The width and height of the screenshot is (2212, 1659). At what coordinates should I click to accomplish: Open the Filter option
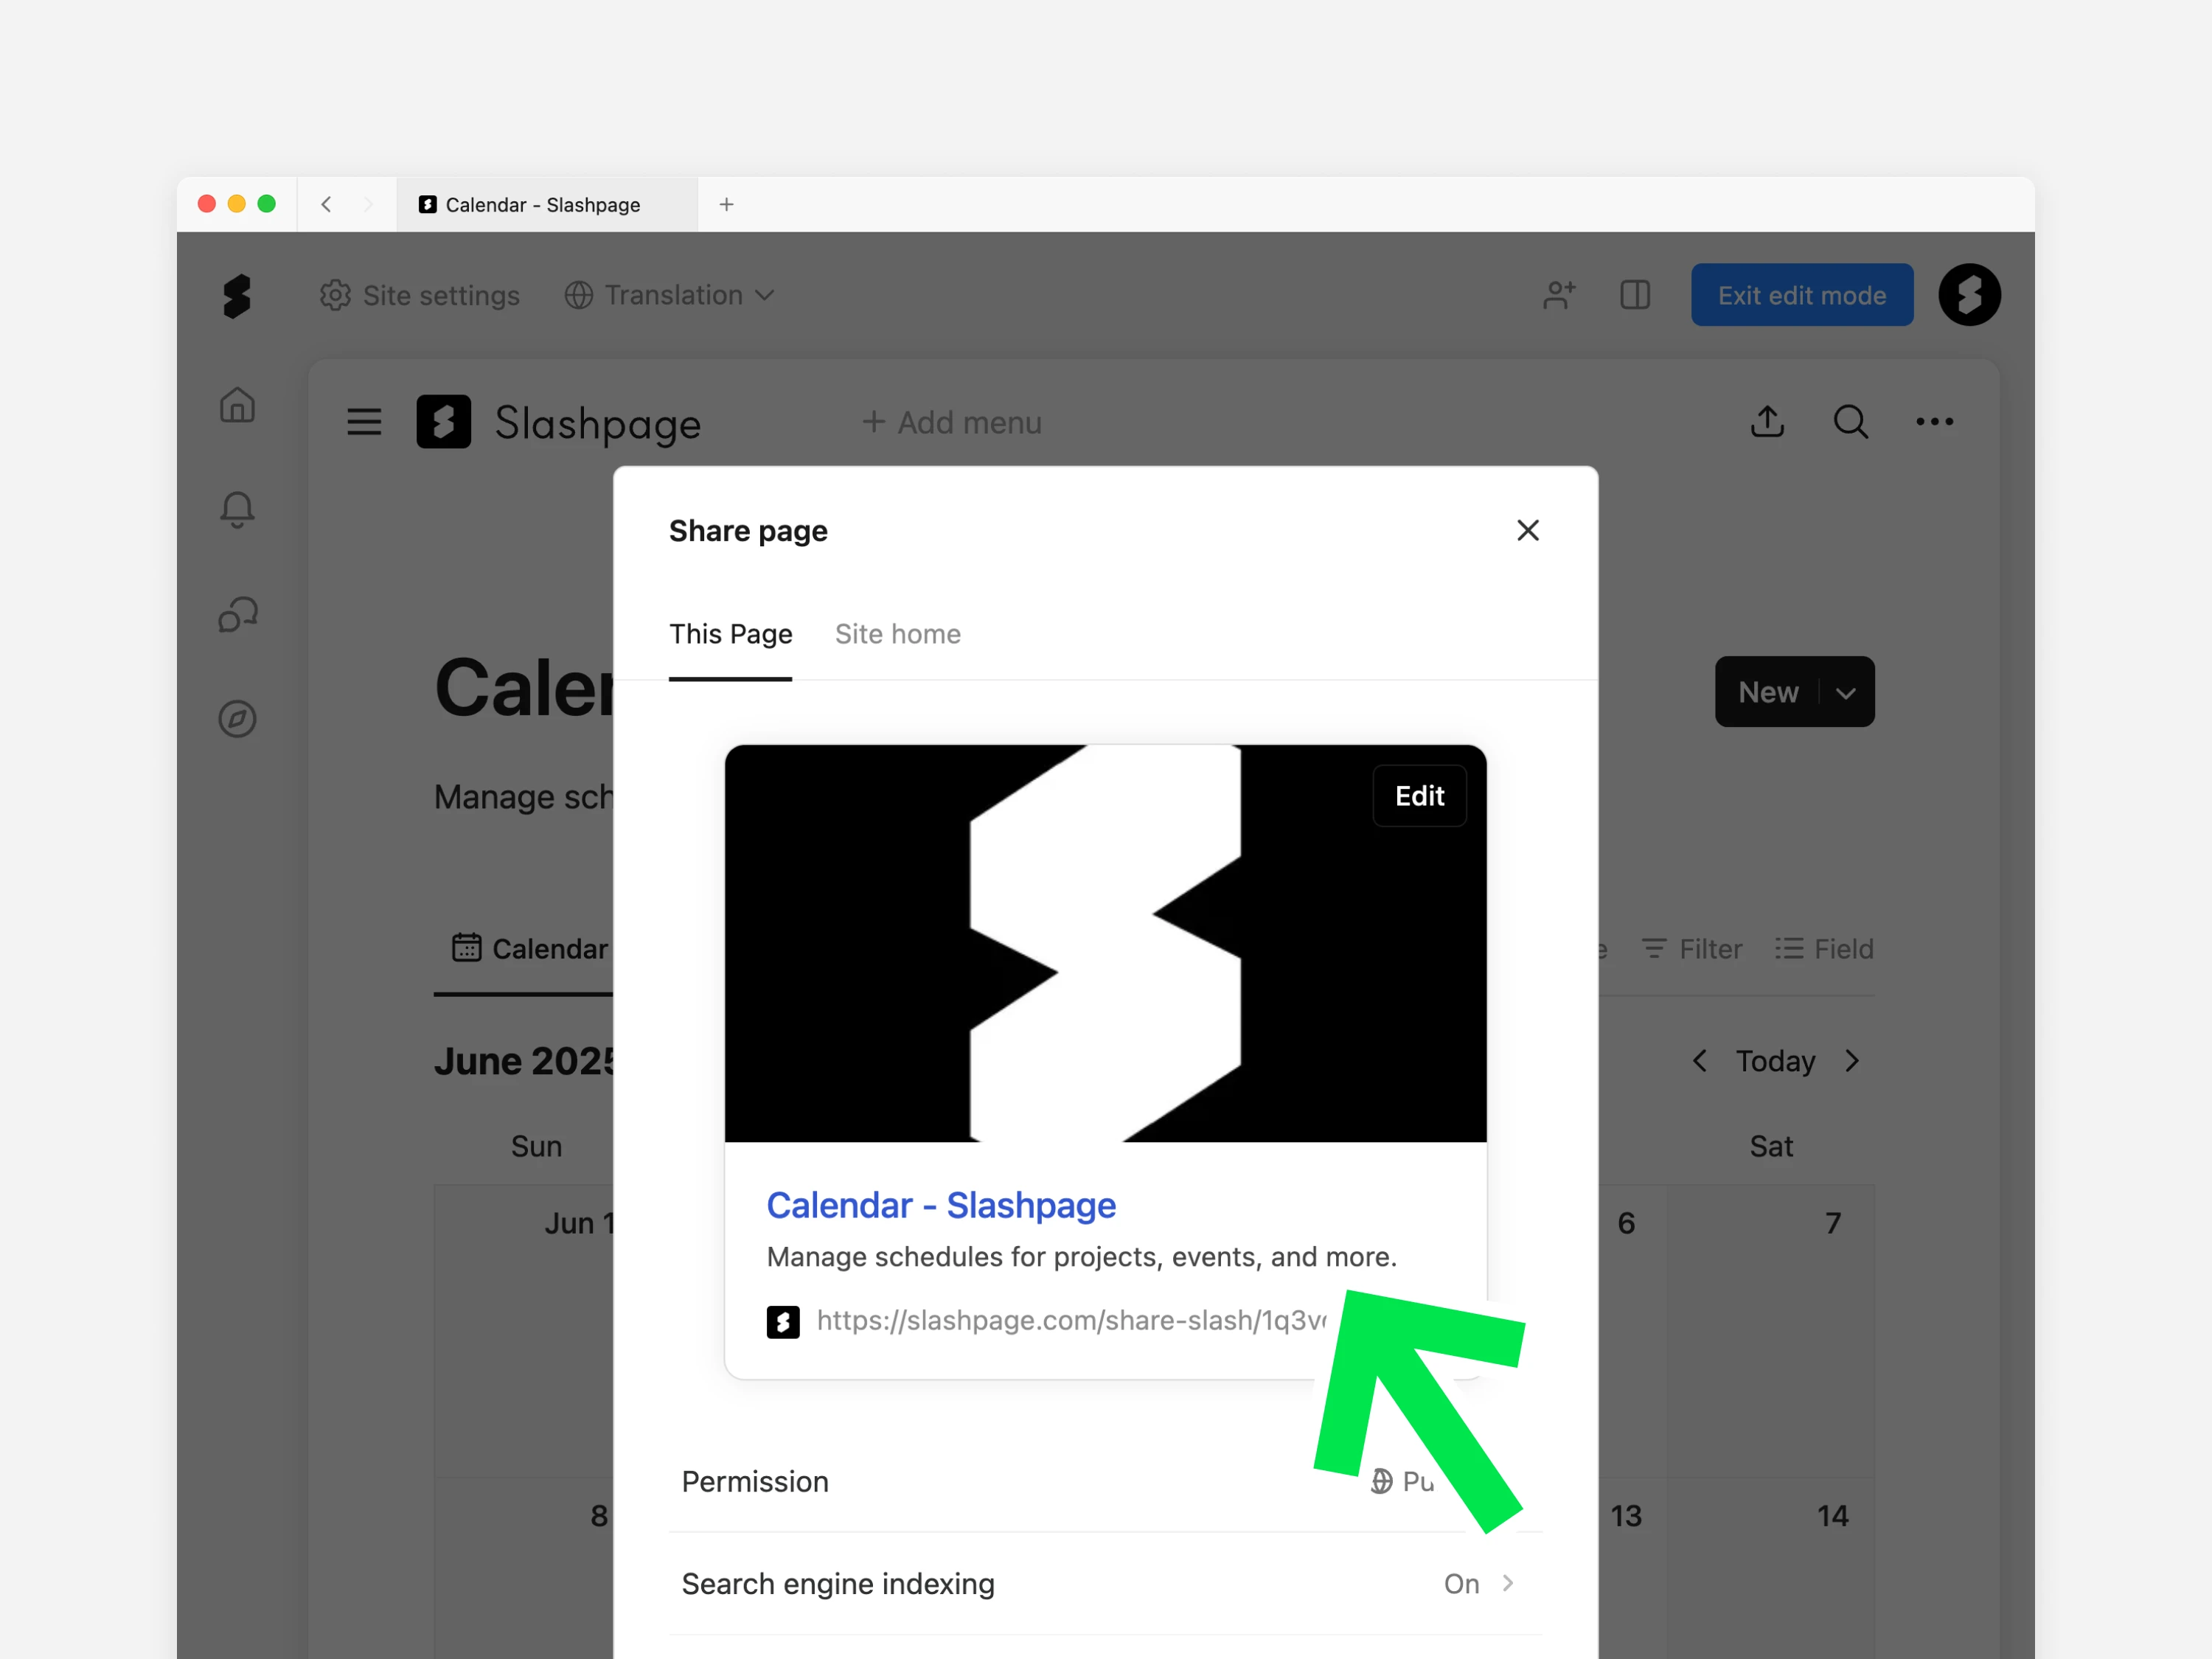pyautogui.click(x=1691, y=949)
